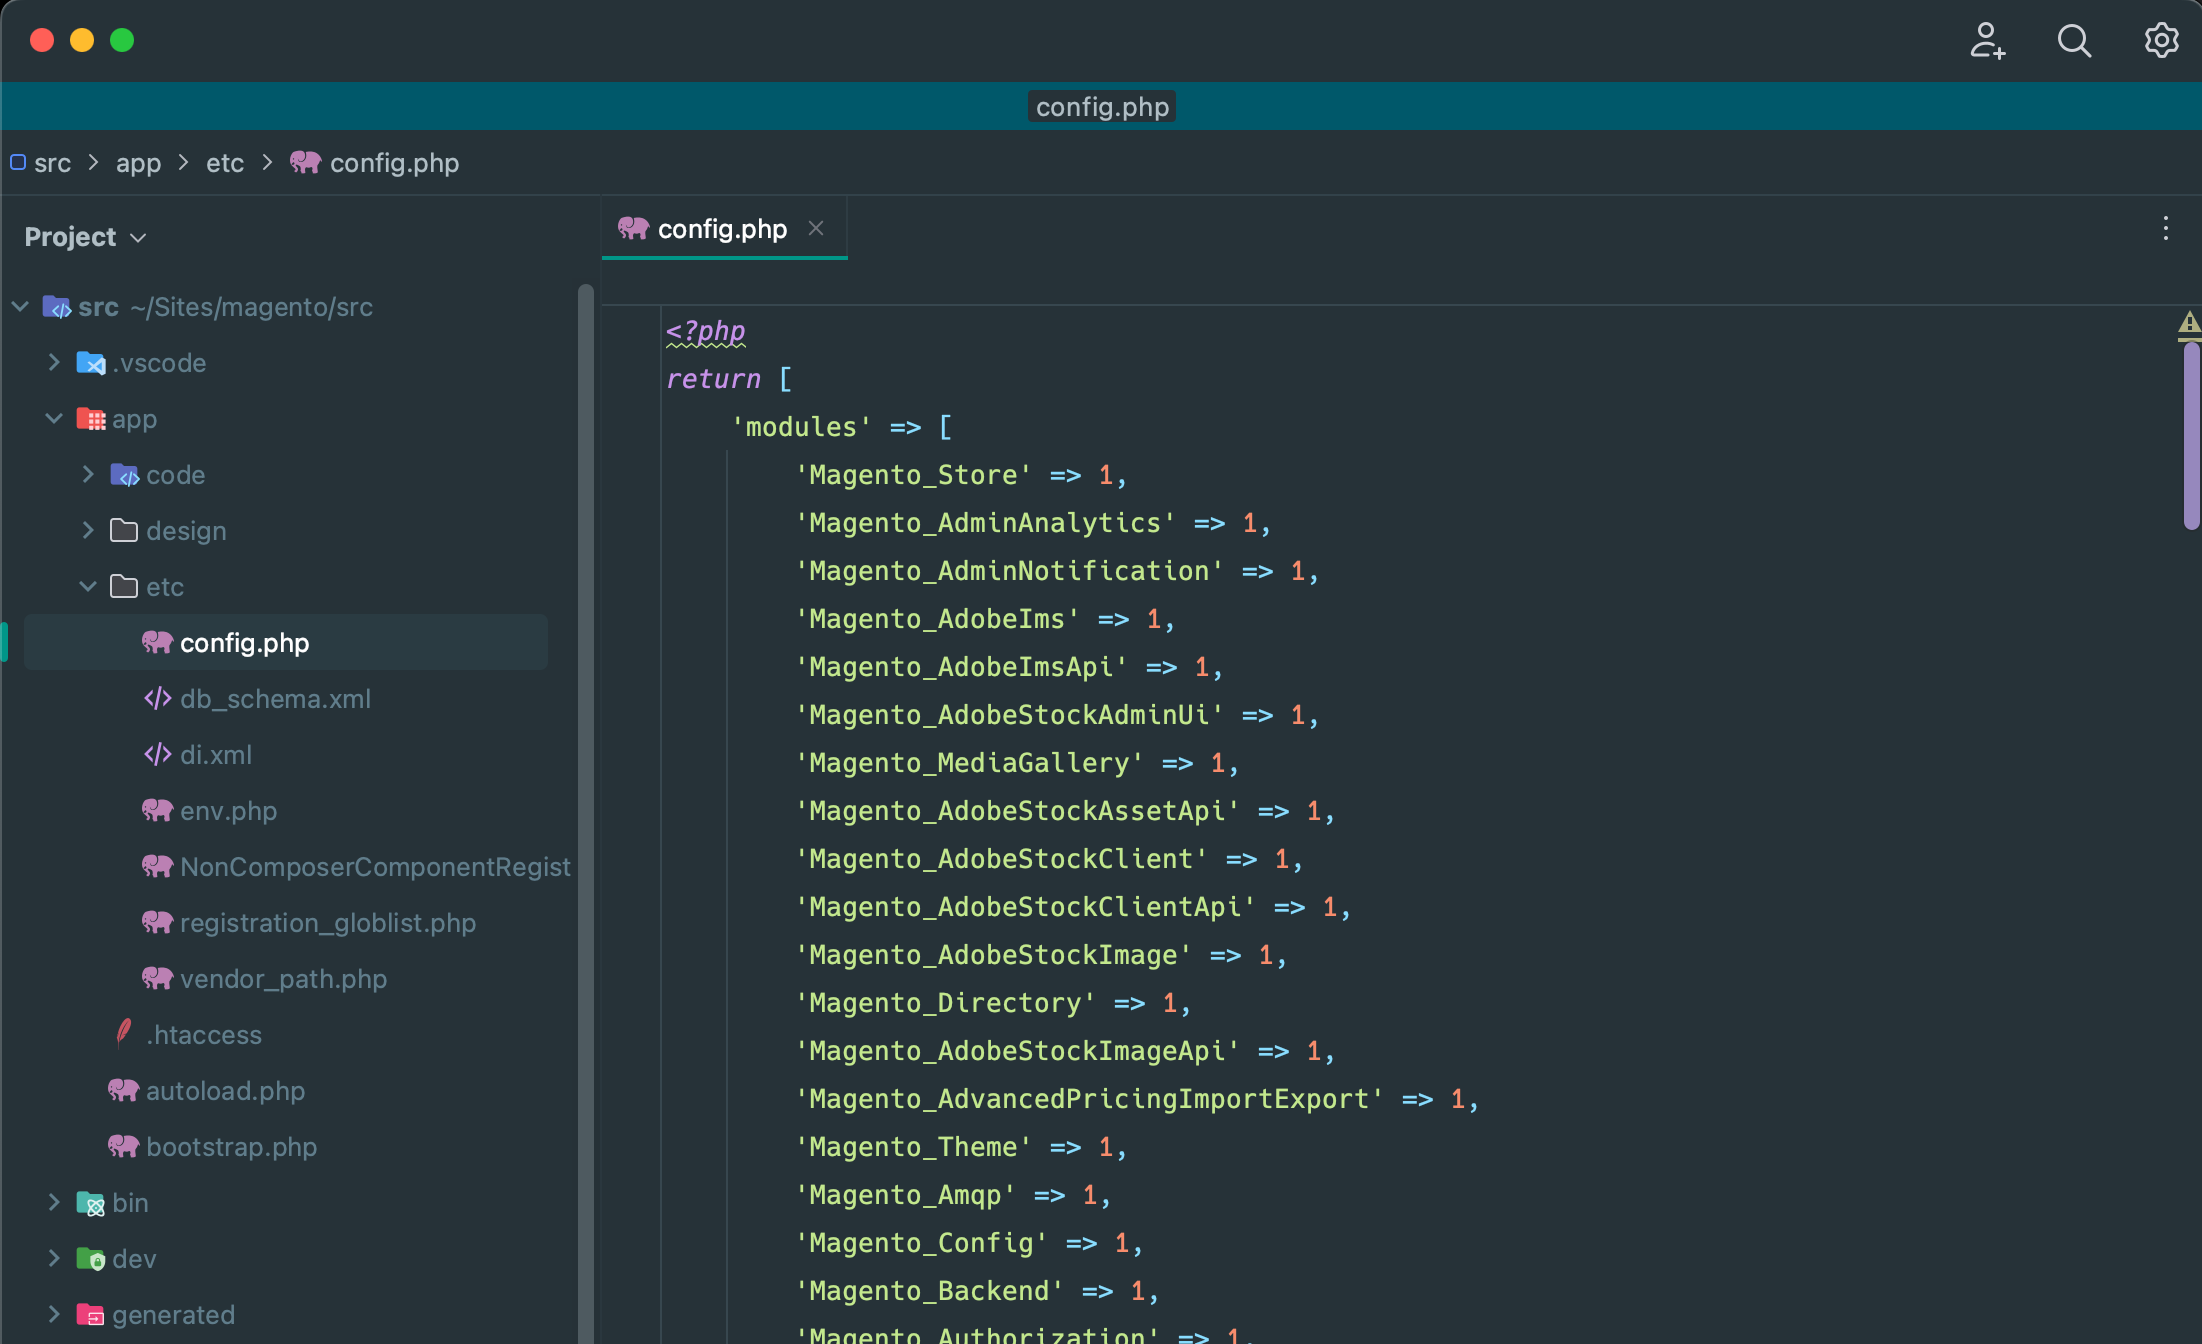Viewport: 2202px width, 1344px height.
Task: Click the feather icon beside .htaccess
Action: pyautogui.click(x=124, y=1034)
